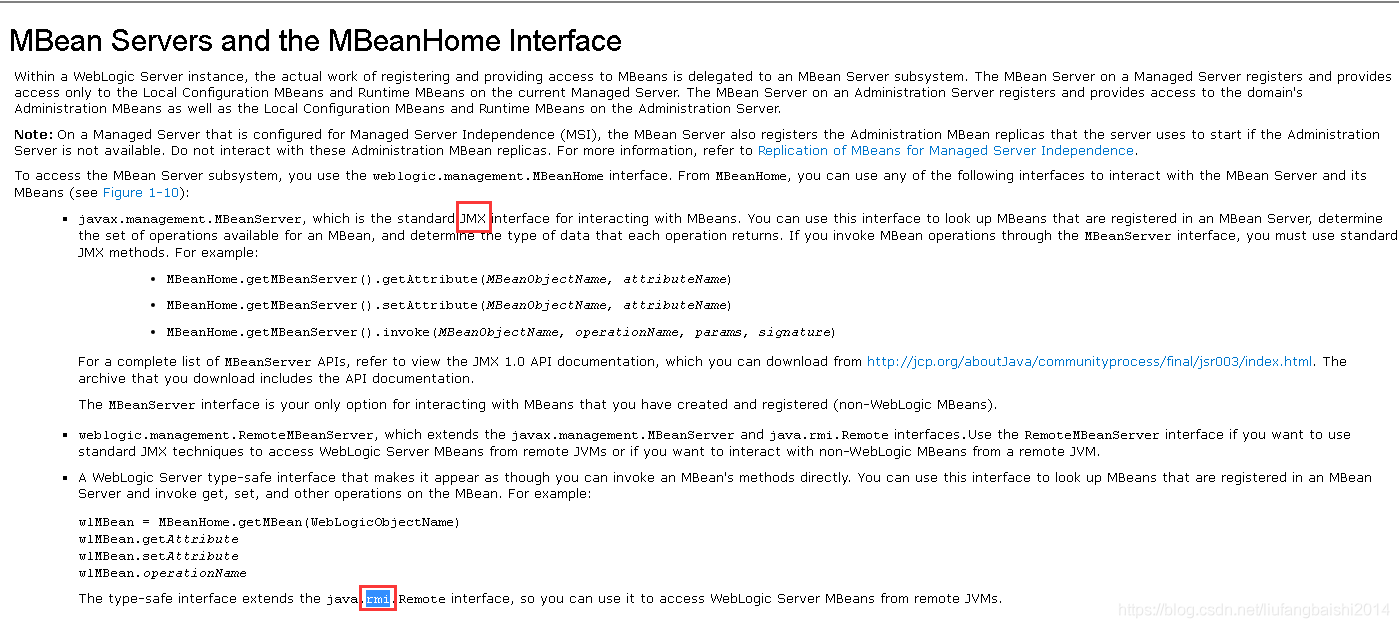This screenshot has width=1399, height=628.
Task: Click the getMBeanServer().getAttribute code example line
Action: point(448,279)
